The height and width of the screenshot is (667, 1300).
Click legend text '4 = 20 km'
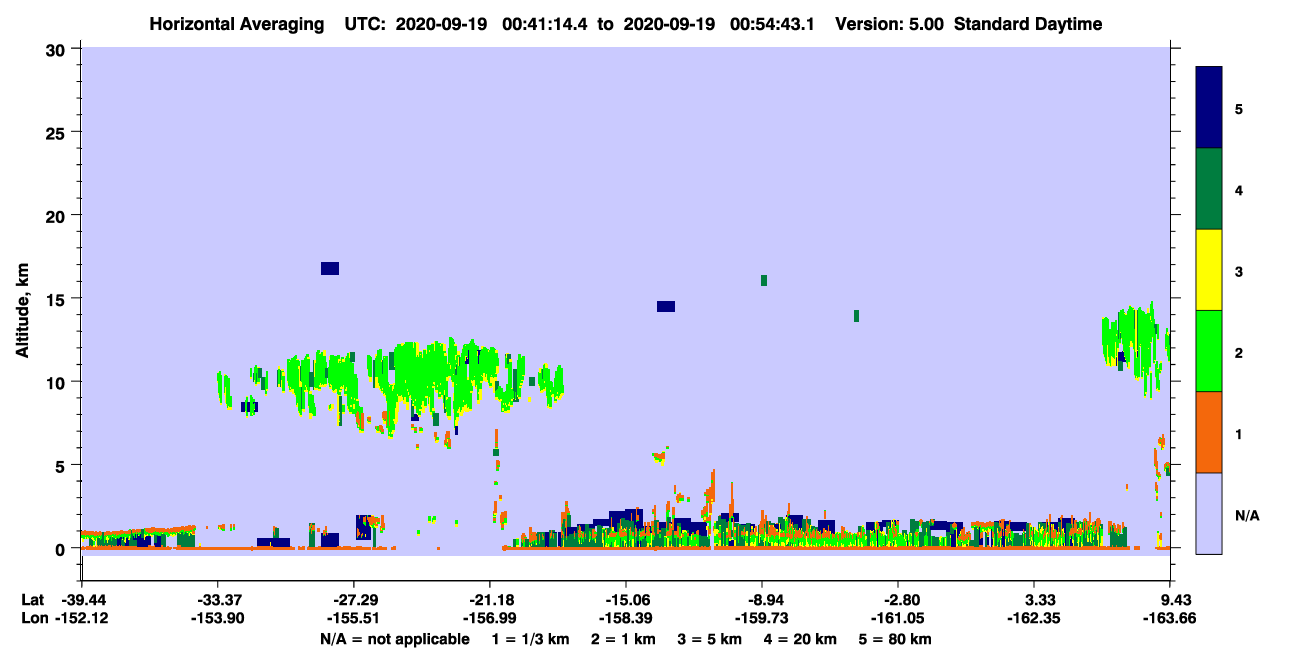pyautogui.click(x=801, y=639)
